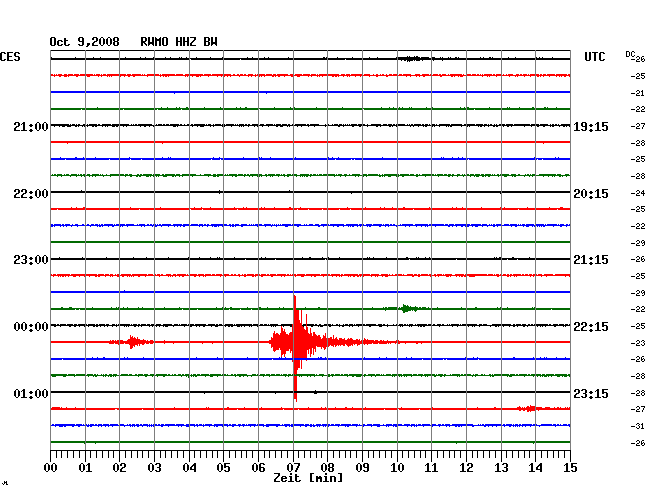Select the 22:00 local time label

click(x=31, y=194)
